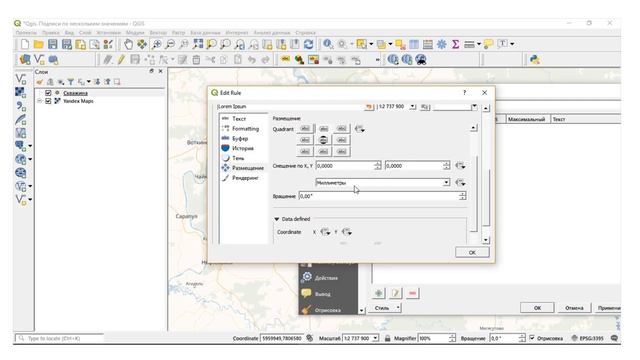Click the red remove rule minus button
Viewport: 640px width, 360px height.
pos(413,293)
